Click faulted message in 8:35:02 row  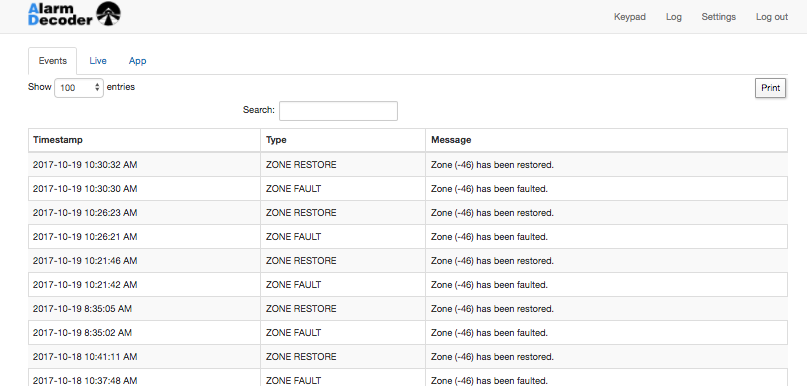pyautogui.click(x=489, y=333)
